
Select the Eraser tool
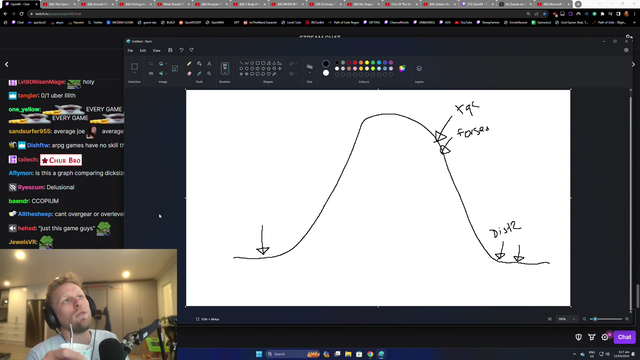[x=189, y=73]
